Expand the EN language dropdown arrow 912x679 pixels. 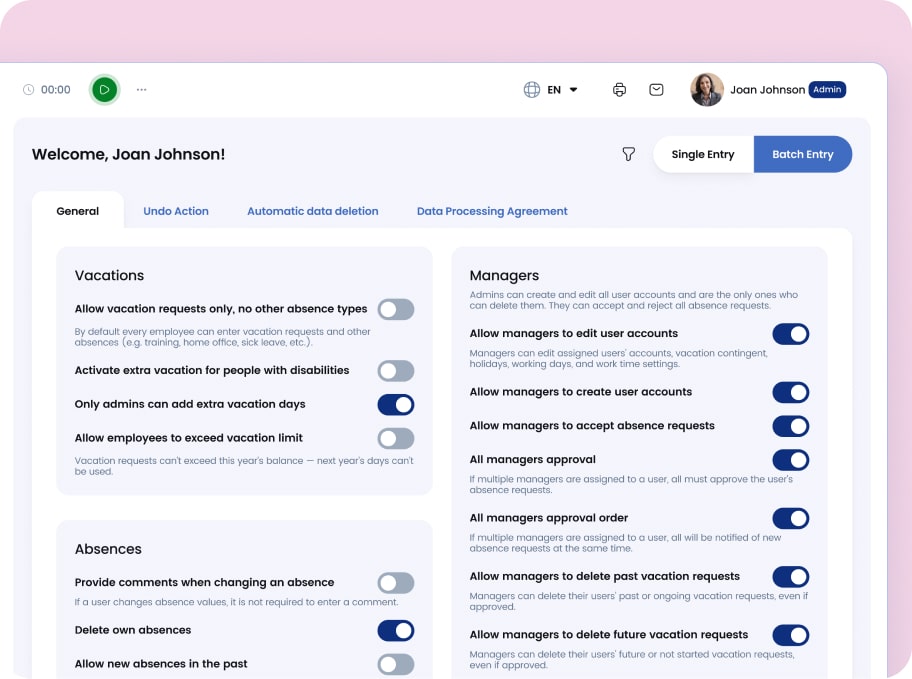[x=574, y=90]
